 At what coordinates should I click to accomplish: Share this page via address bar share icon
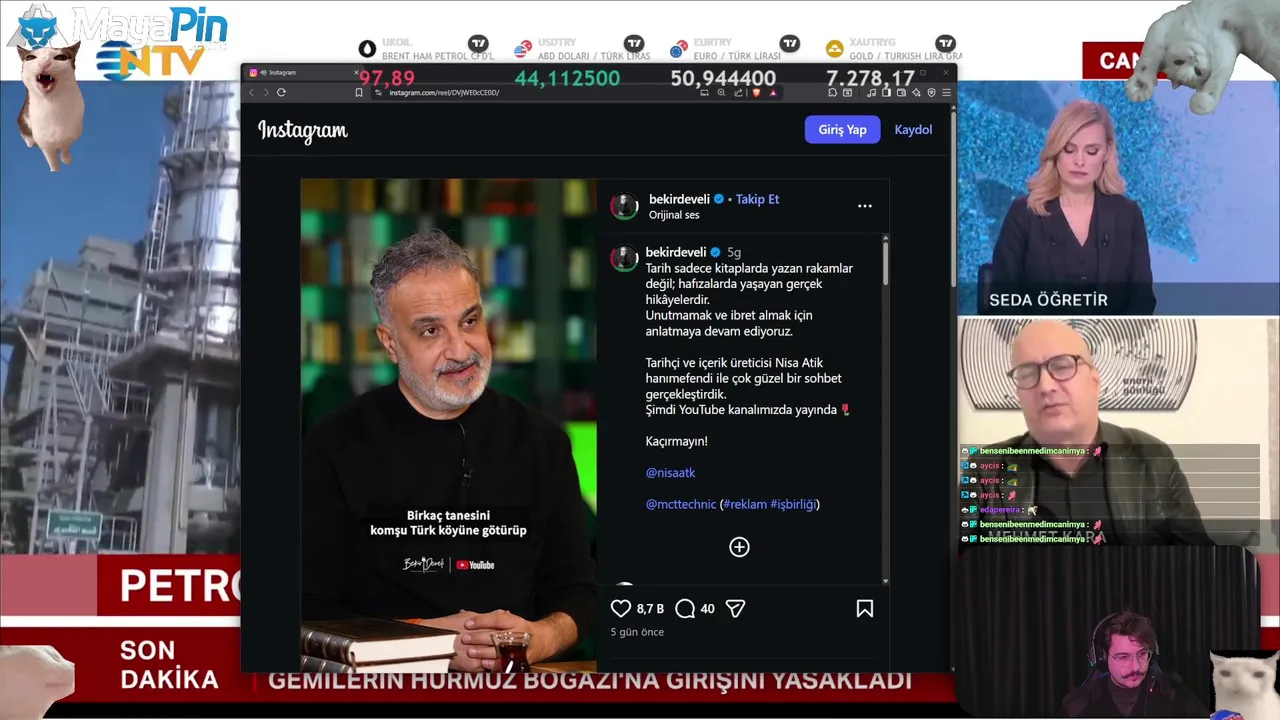[738, 92]
